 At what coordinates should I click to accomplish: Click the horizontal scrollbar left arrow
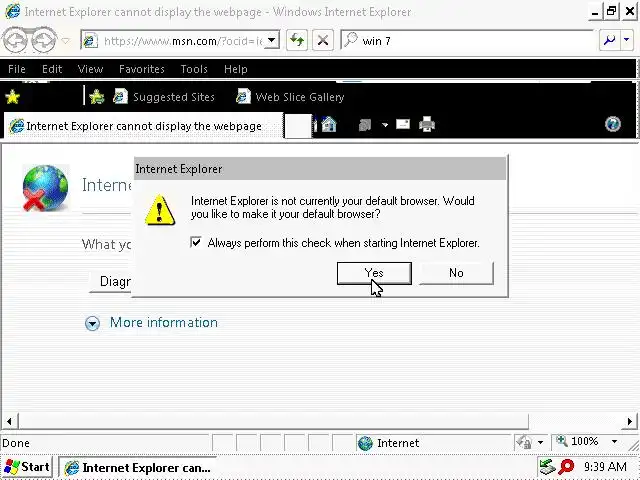click(9, 421)
